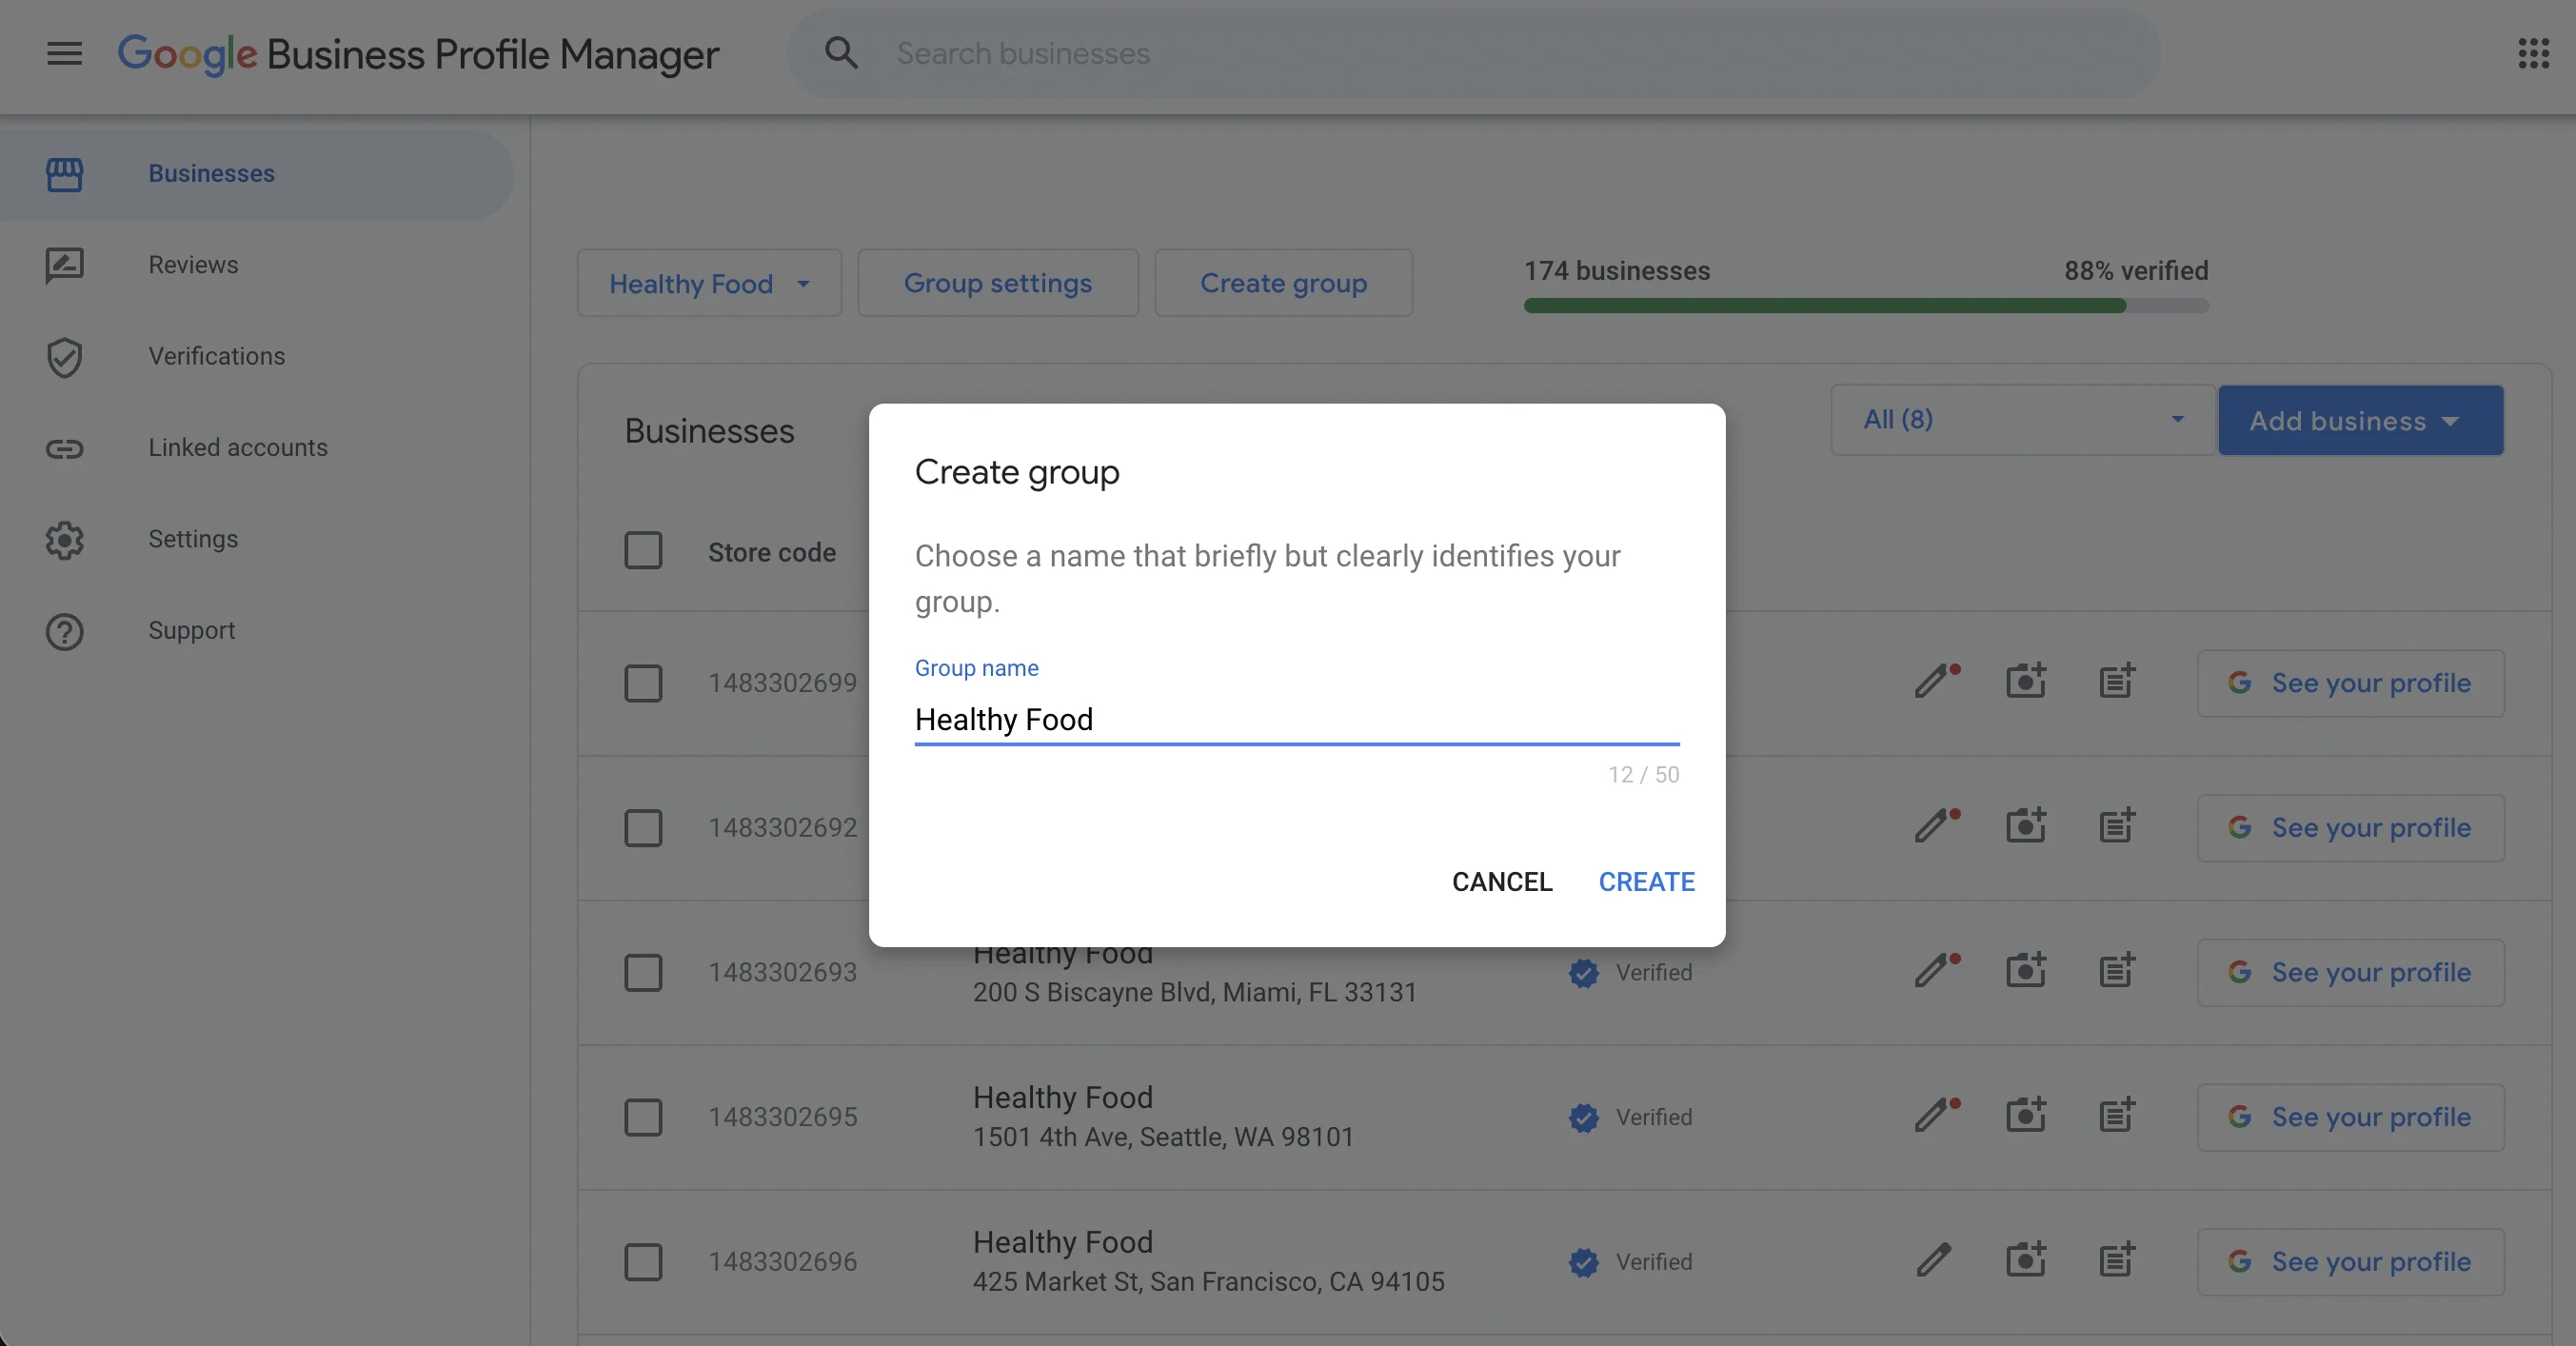Open Reviews from the sidebar

coord(194,265)
